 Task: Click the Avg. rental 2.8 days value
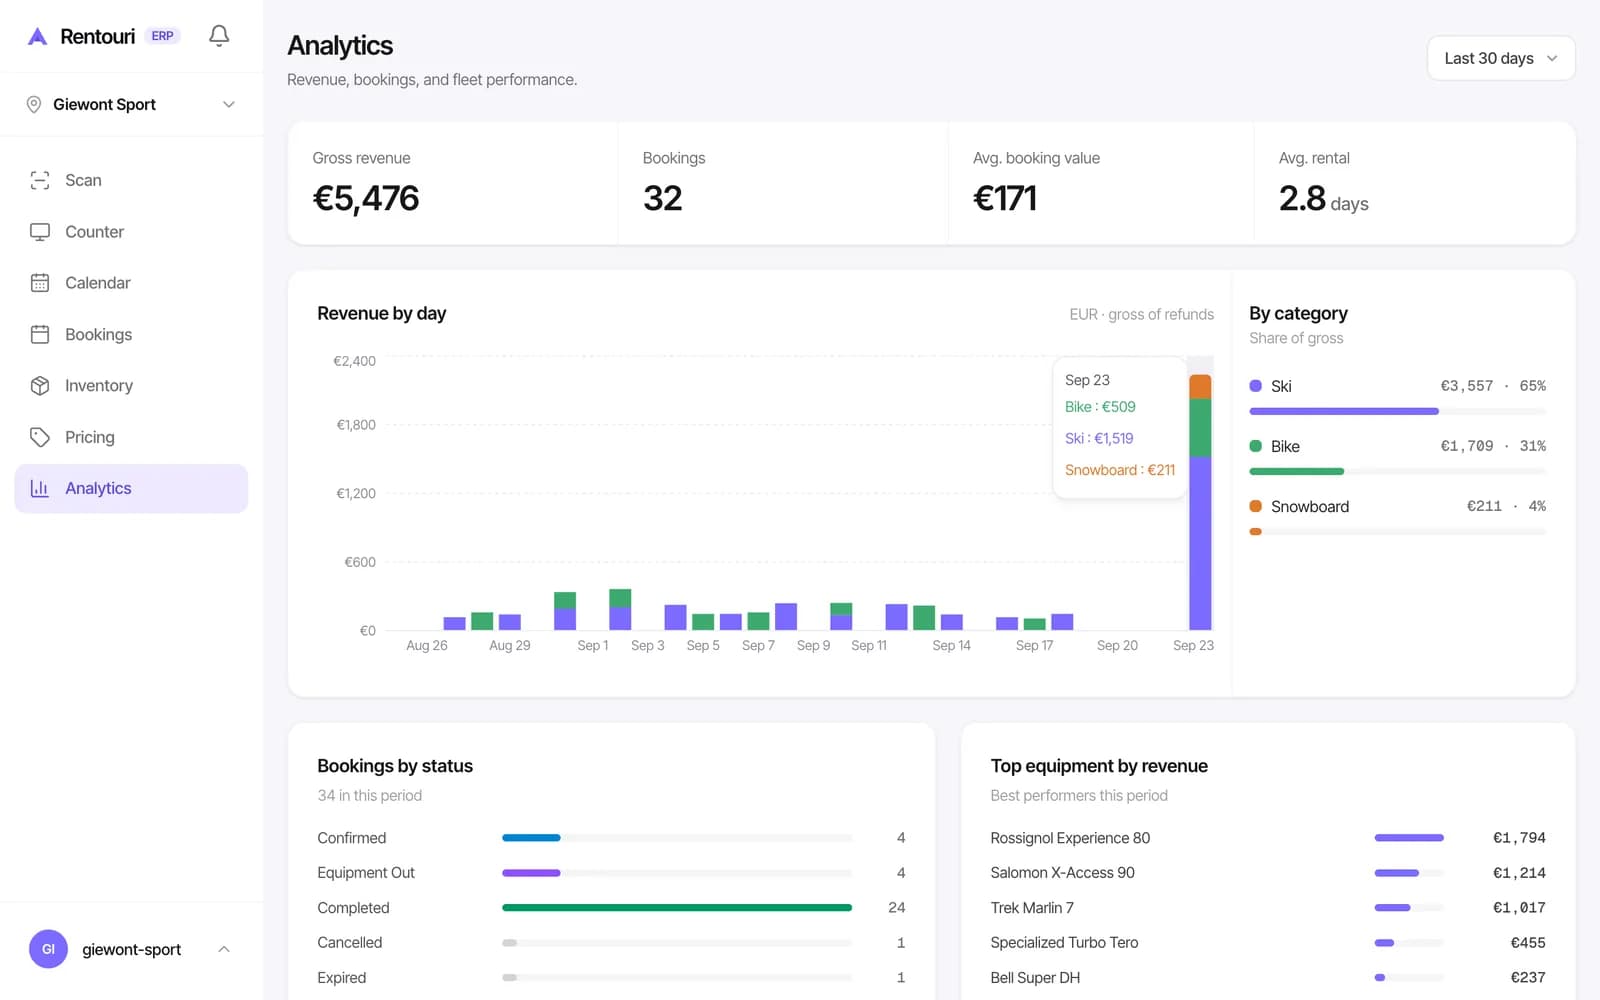click(1323, 199)
